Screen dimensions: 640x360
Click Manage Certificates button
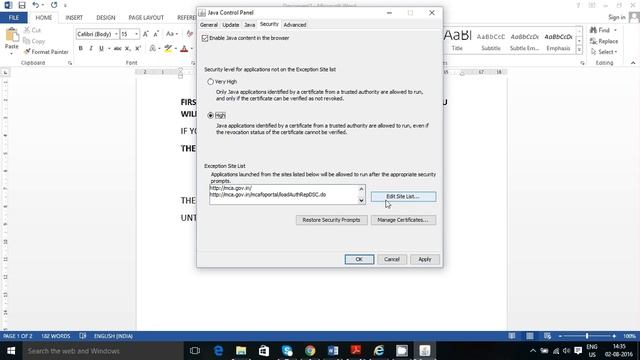(403, 220)
